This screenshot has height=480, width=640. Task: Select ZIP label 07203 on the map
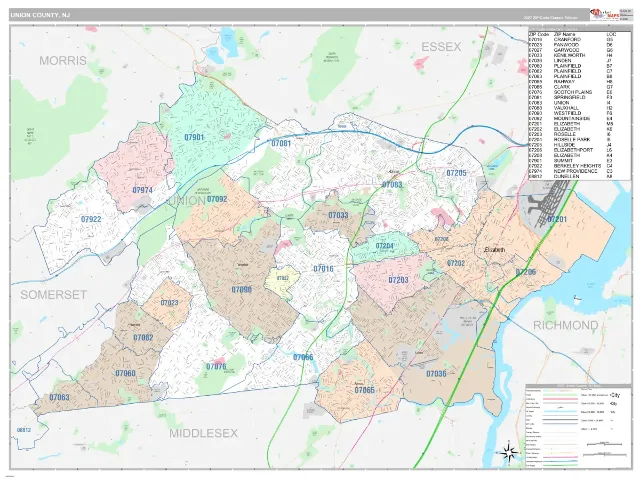coord(398,280)
